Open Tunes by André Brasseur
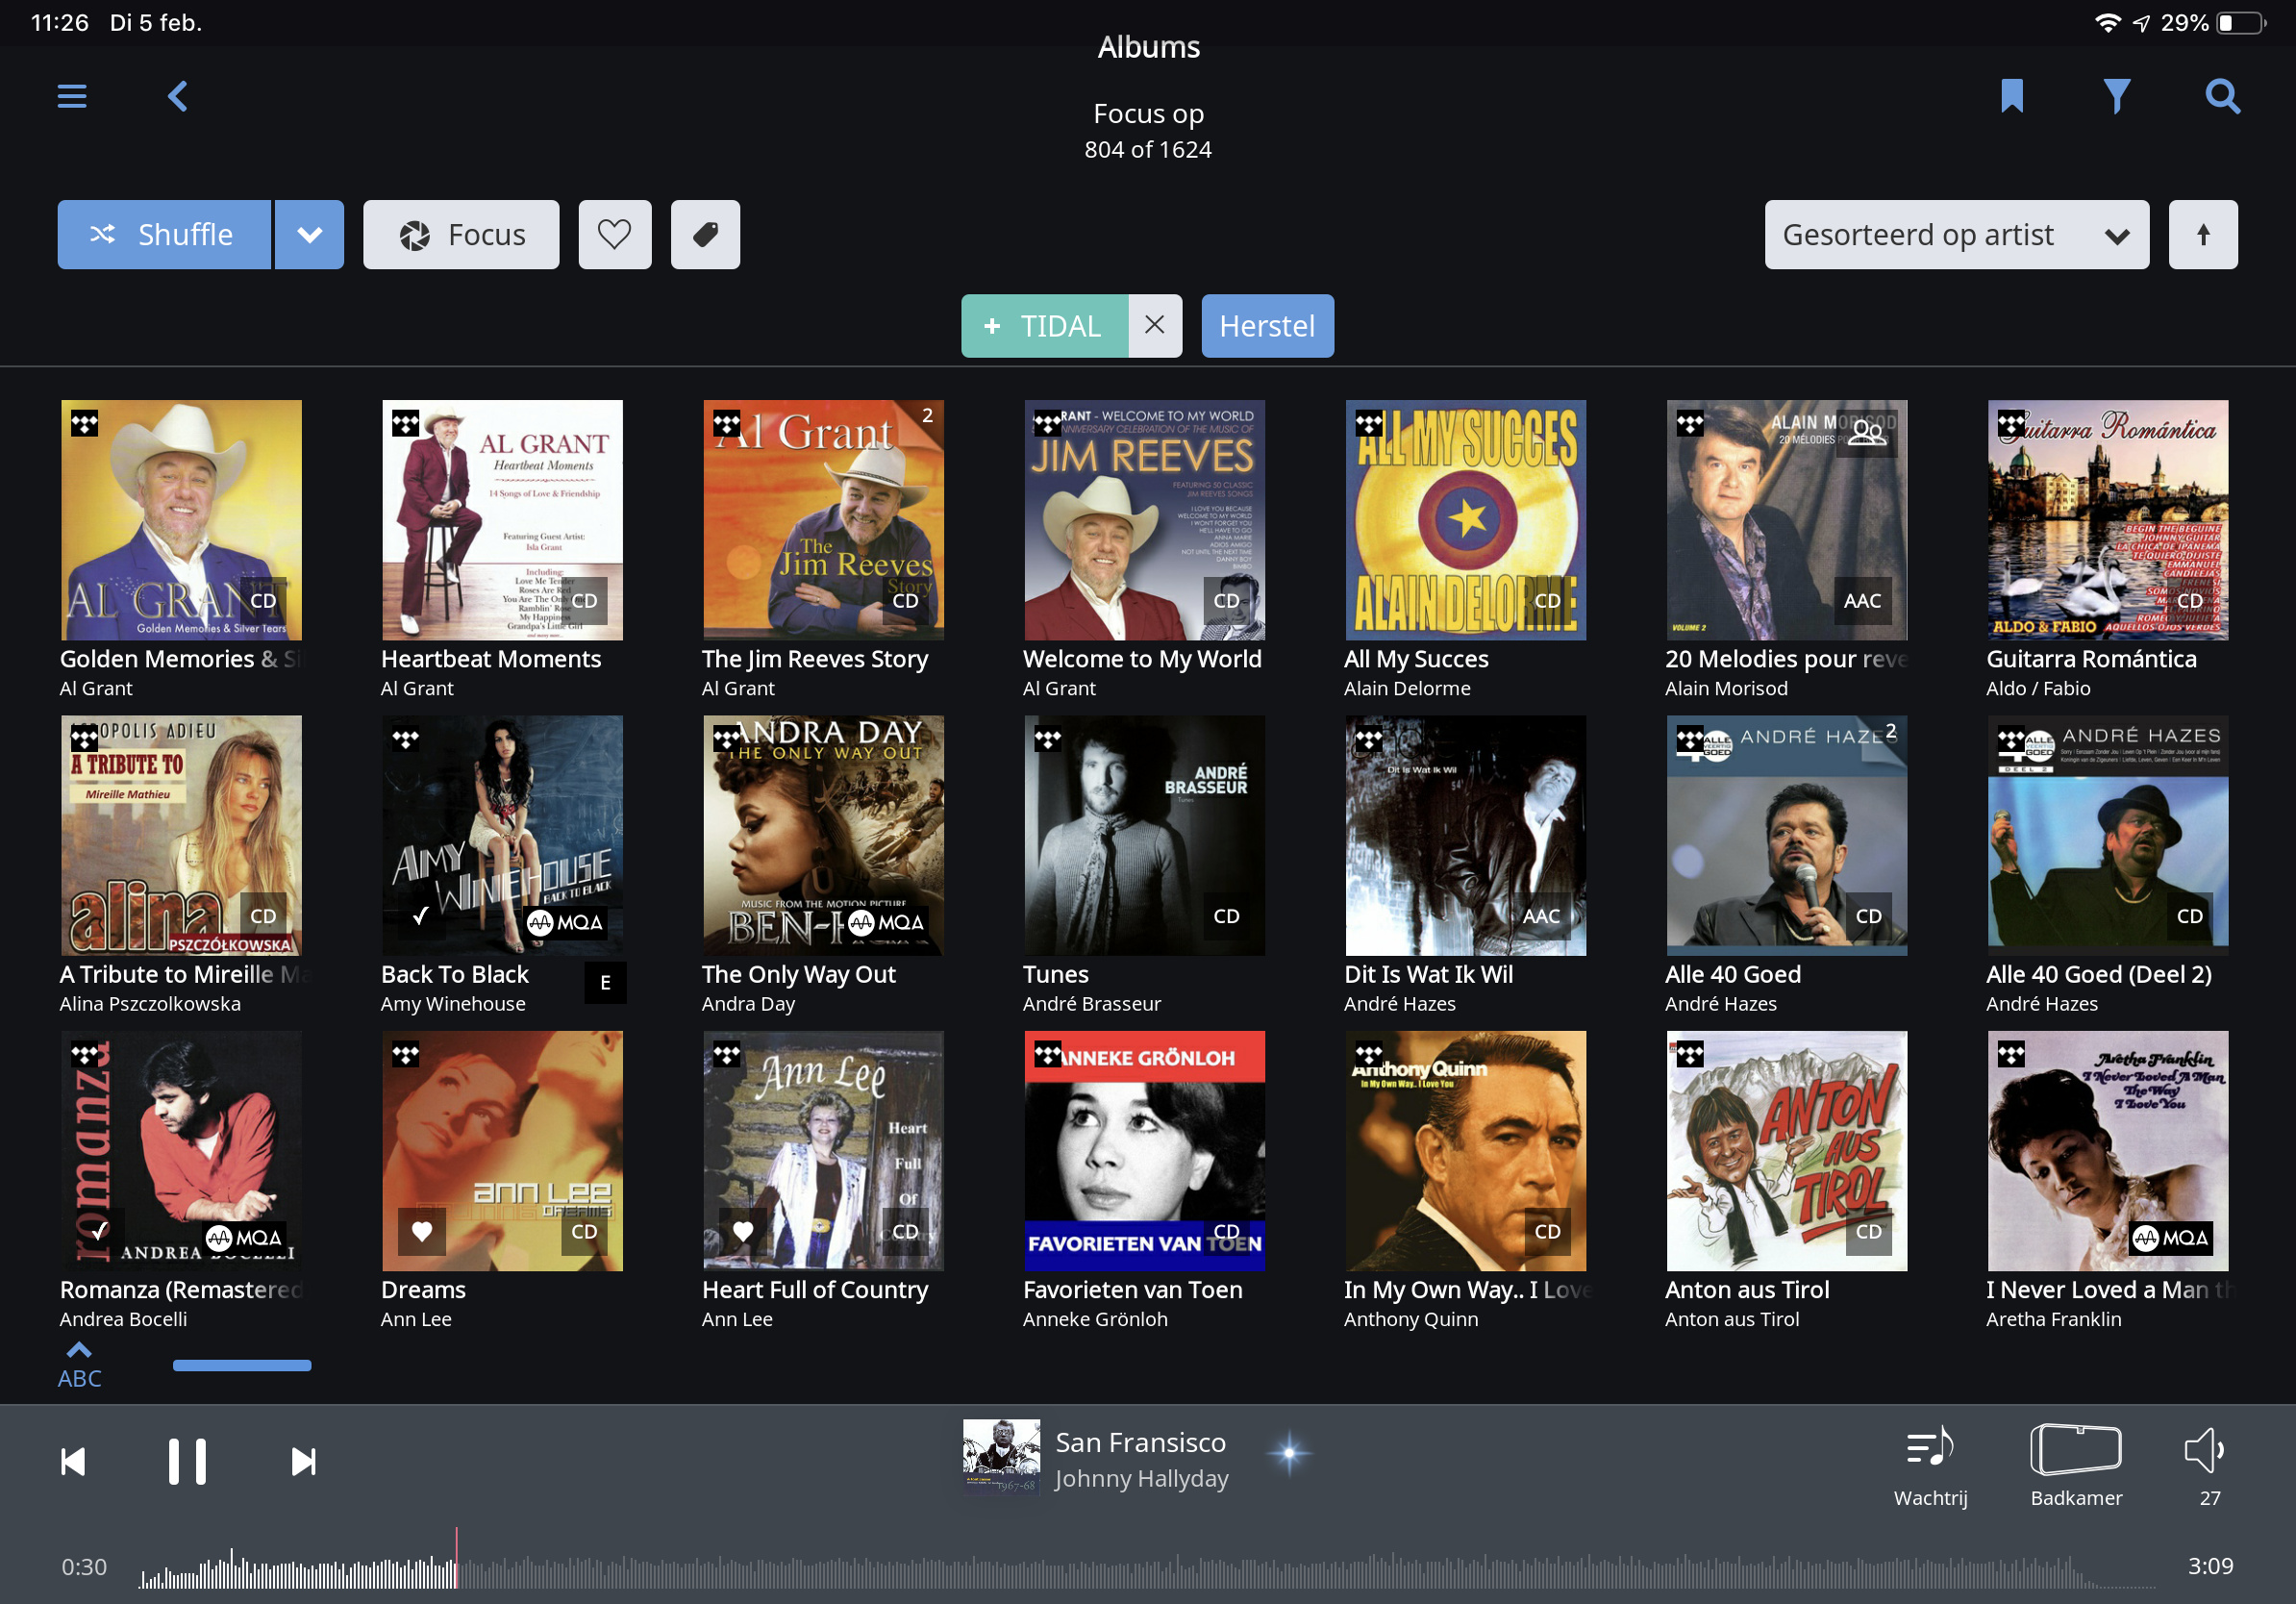 tap(1144, 835)
